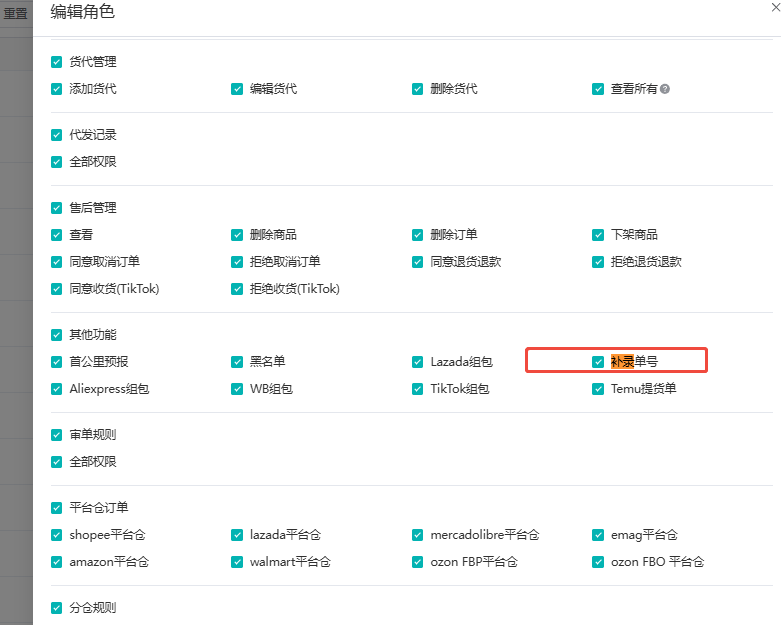Uncheck the Temu提货单 checkbox

click(598, 389)
